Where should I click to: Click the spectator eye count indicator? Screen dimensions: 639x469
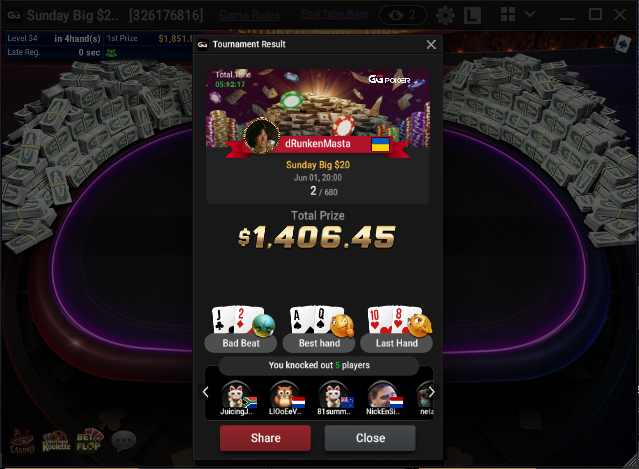(x=403, y=15)
